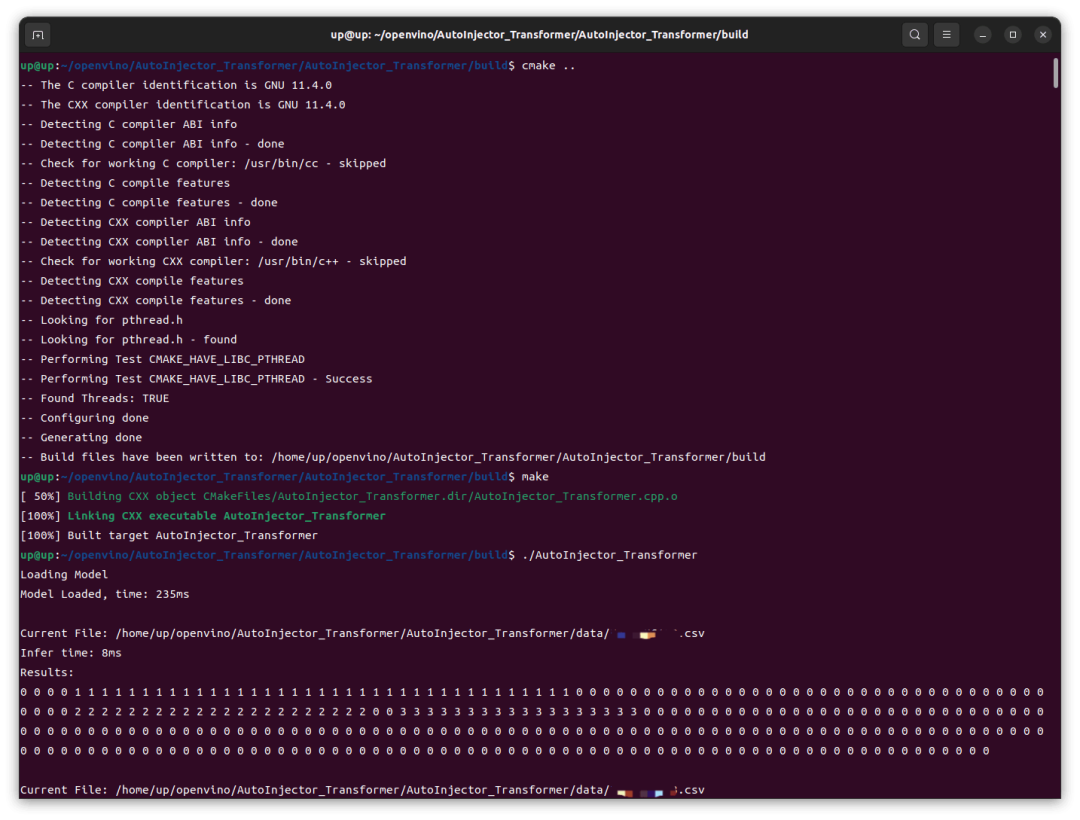The height and width of the screenshot is (820, 1080).
Task: Click the 'cmake ..' command text
Action: (548, 66)
